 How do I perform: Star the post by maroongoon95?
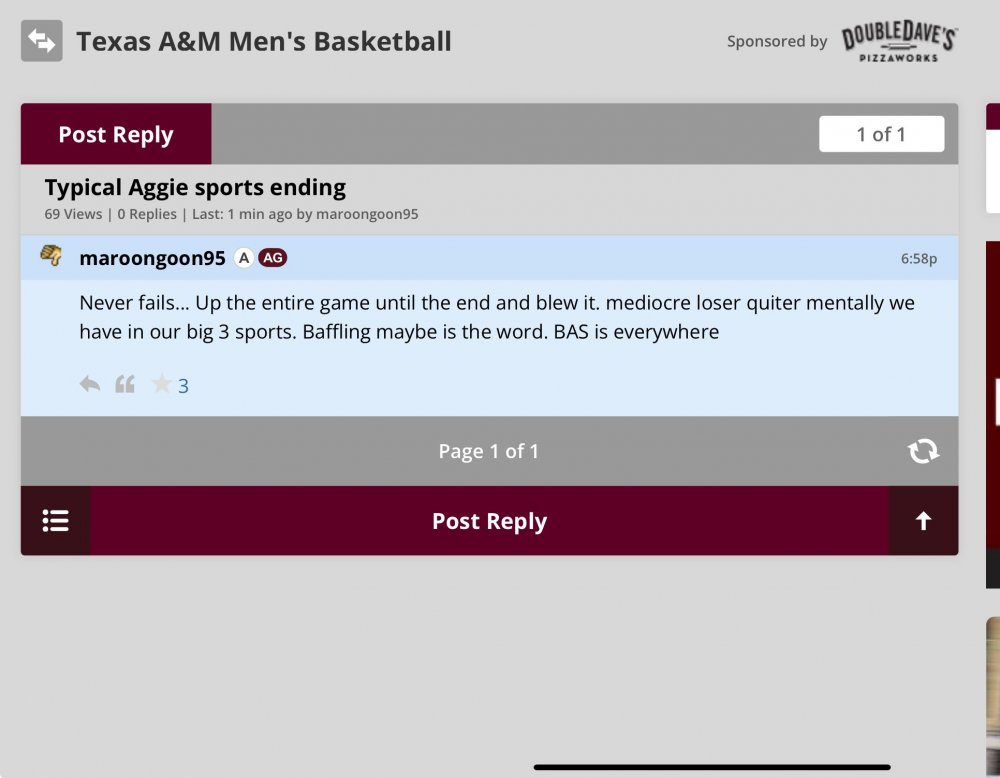tap(160, 384)
